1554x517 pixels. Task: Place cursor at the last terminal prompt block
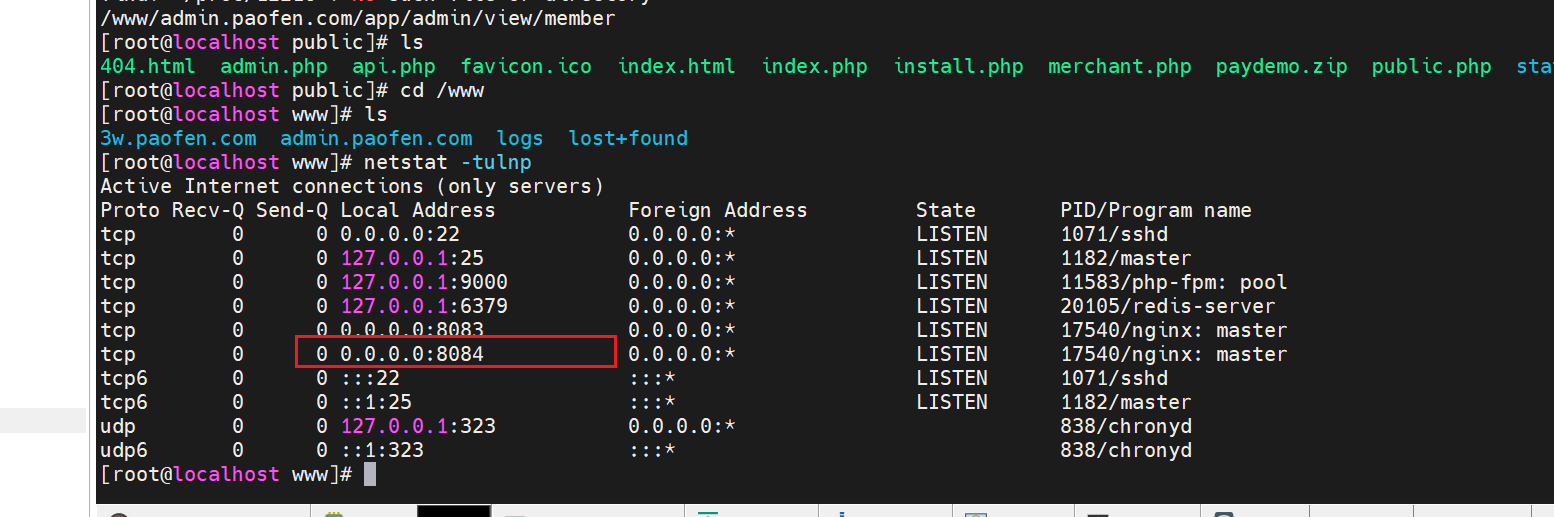(x=370, y=474)
